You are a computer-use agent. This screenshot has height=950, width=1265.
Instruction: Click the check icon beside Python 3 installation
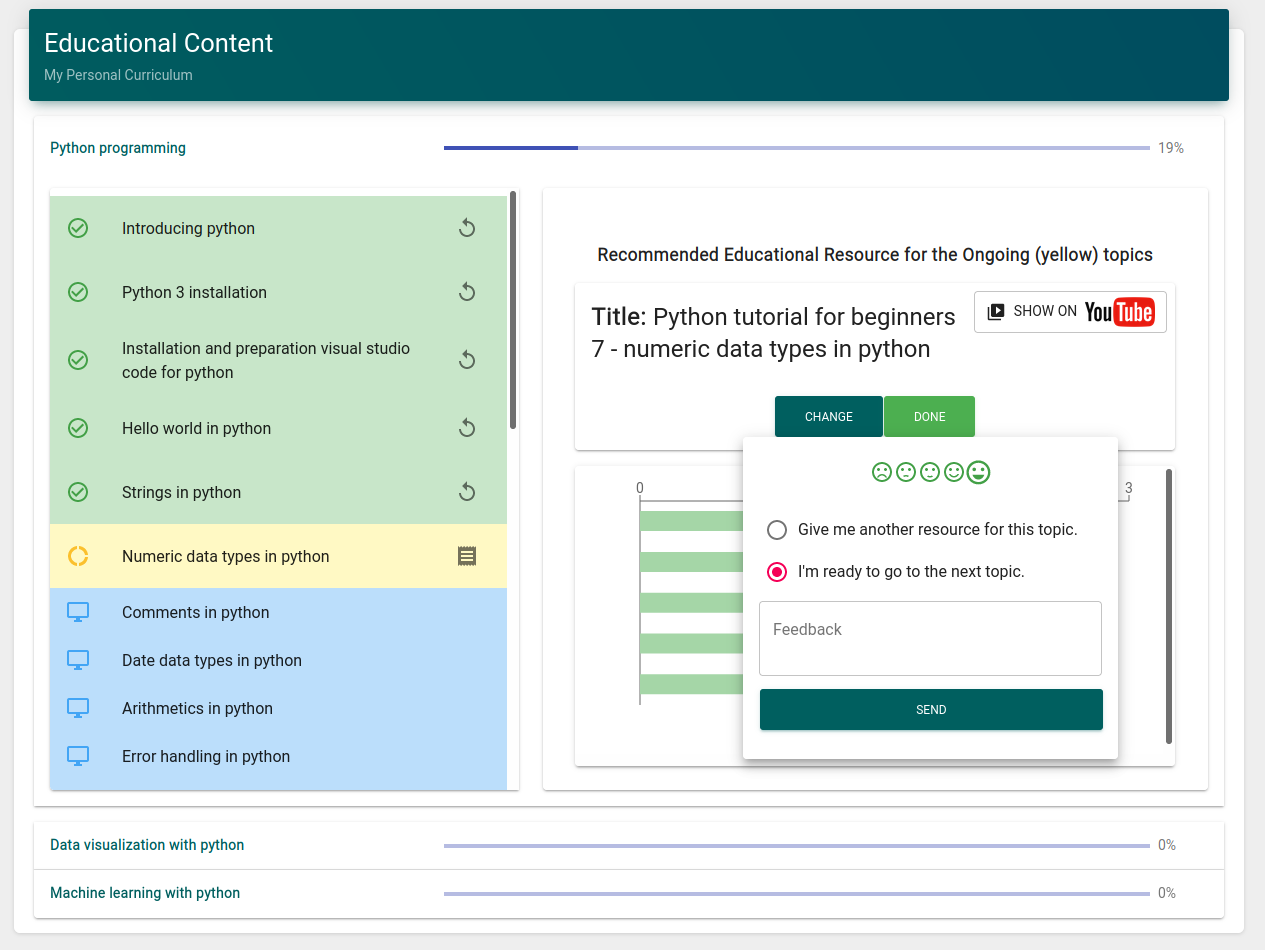pyautogui.click(x=78, y=292)
